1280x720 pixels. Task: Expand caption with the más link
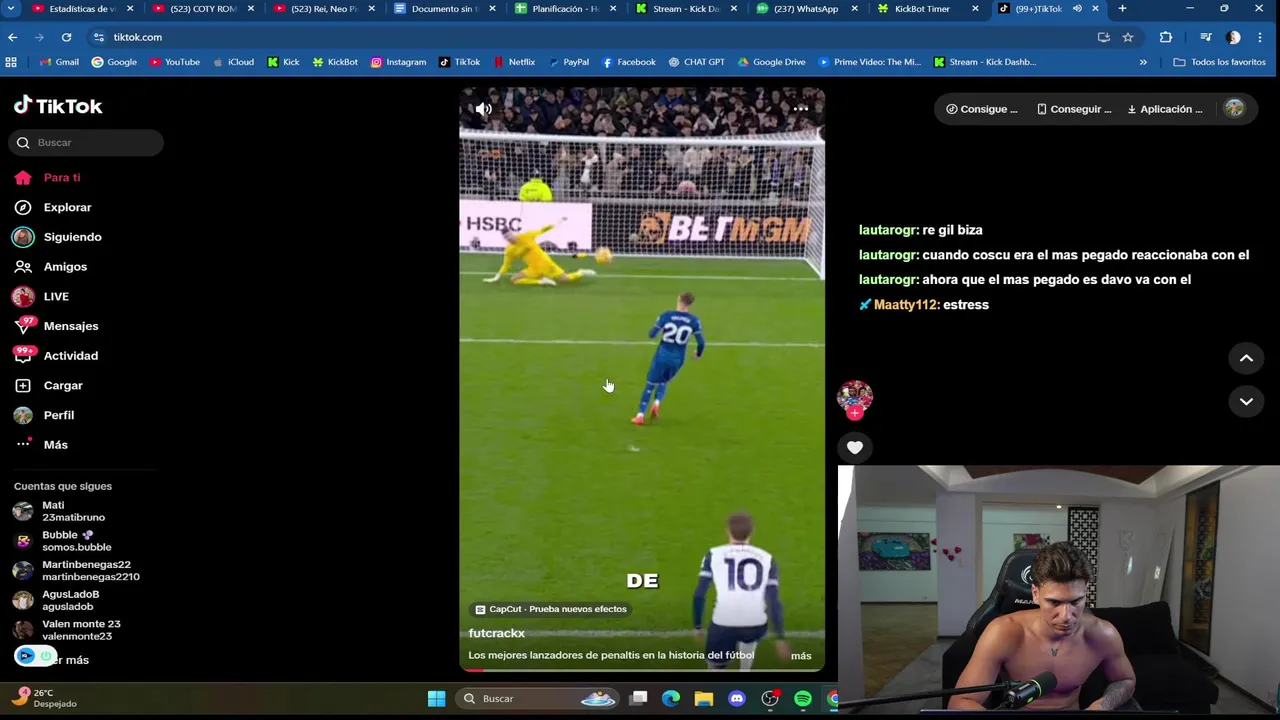(801, 656)
